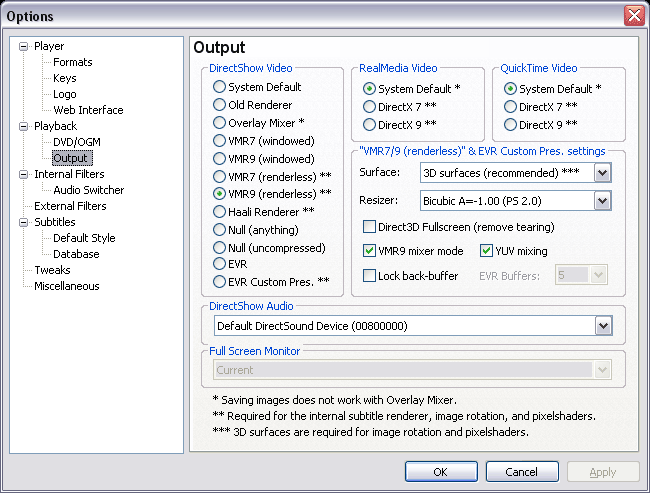Select Overlay Mixer for DirectShow Video
This screenshot has height=493, width=650.
click(x=219, y=123)
